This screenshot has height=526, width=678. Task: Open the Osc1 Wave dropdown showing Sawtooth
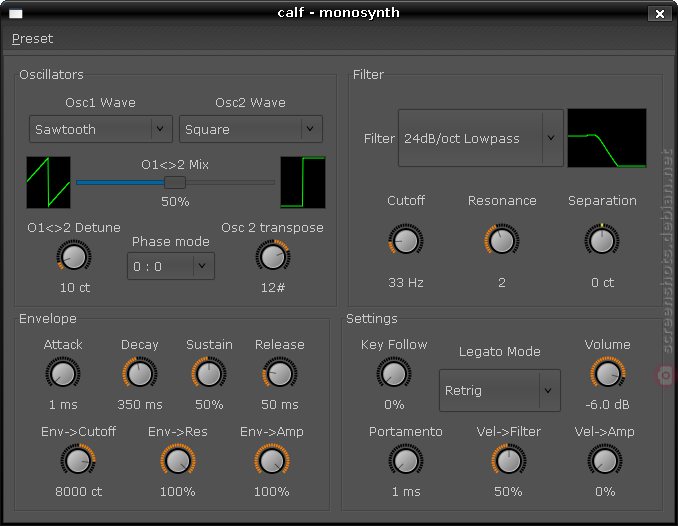[x=101, y=129]
